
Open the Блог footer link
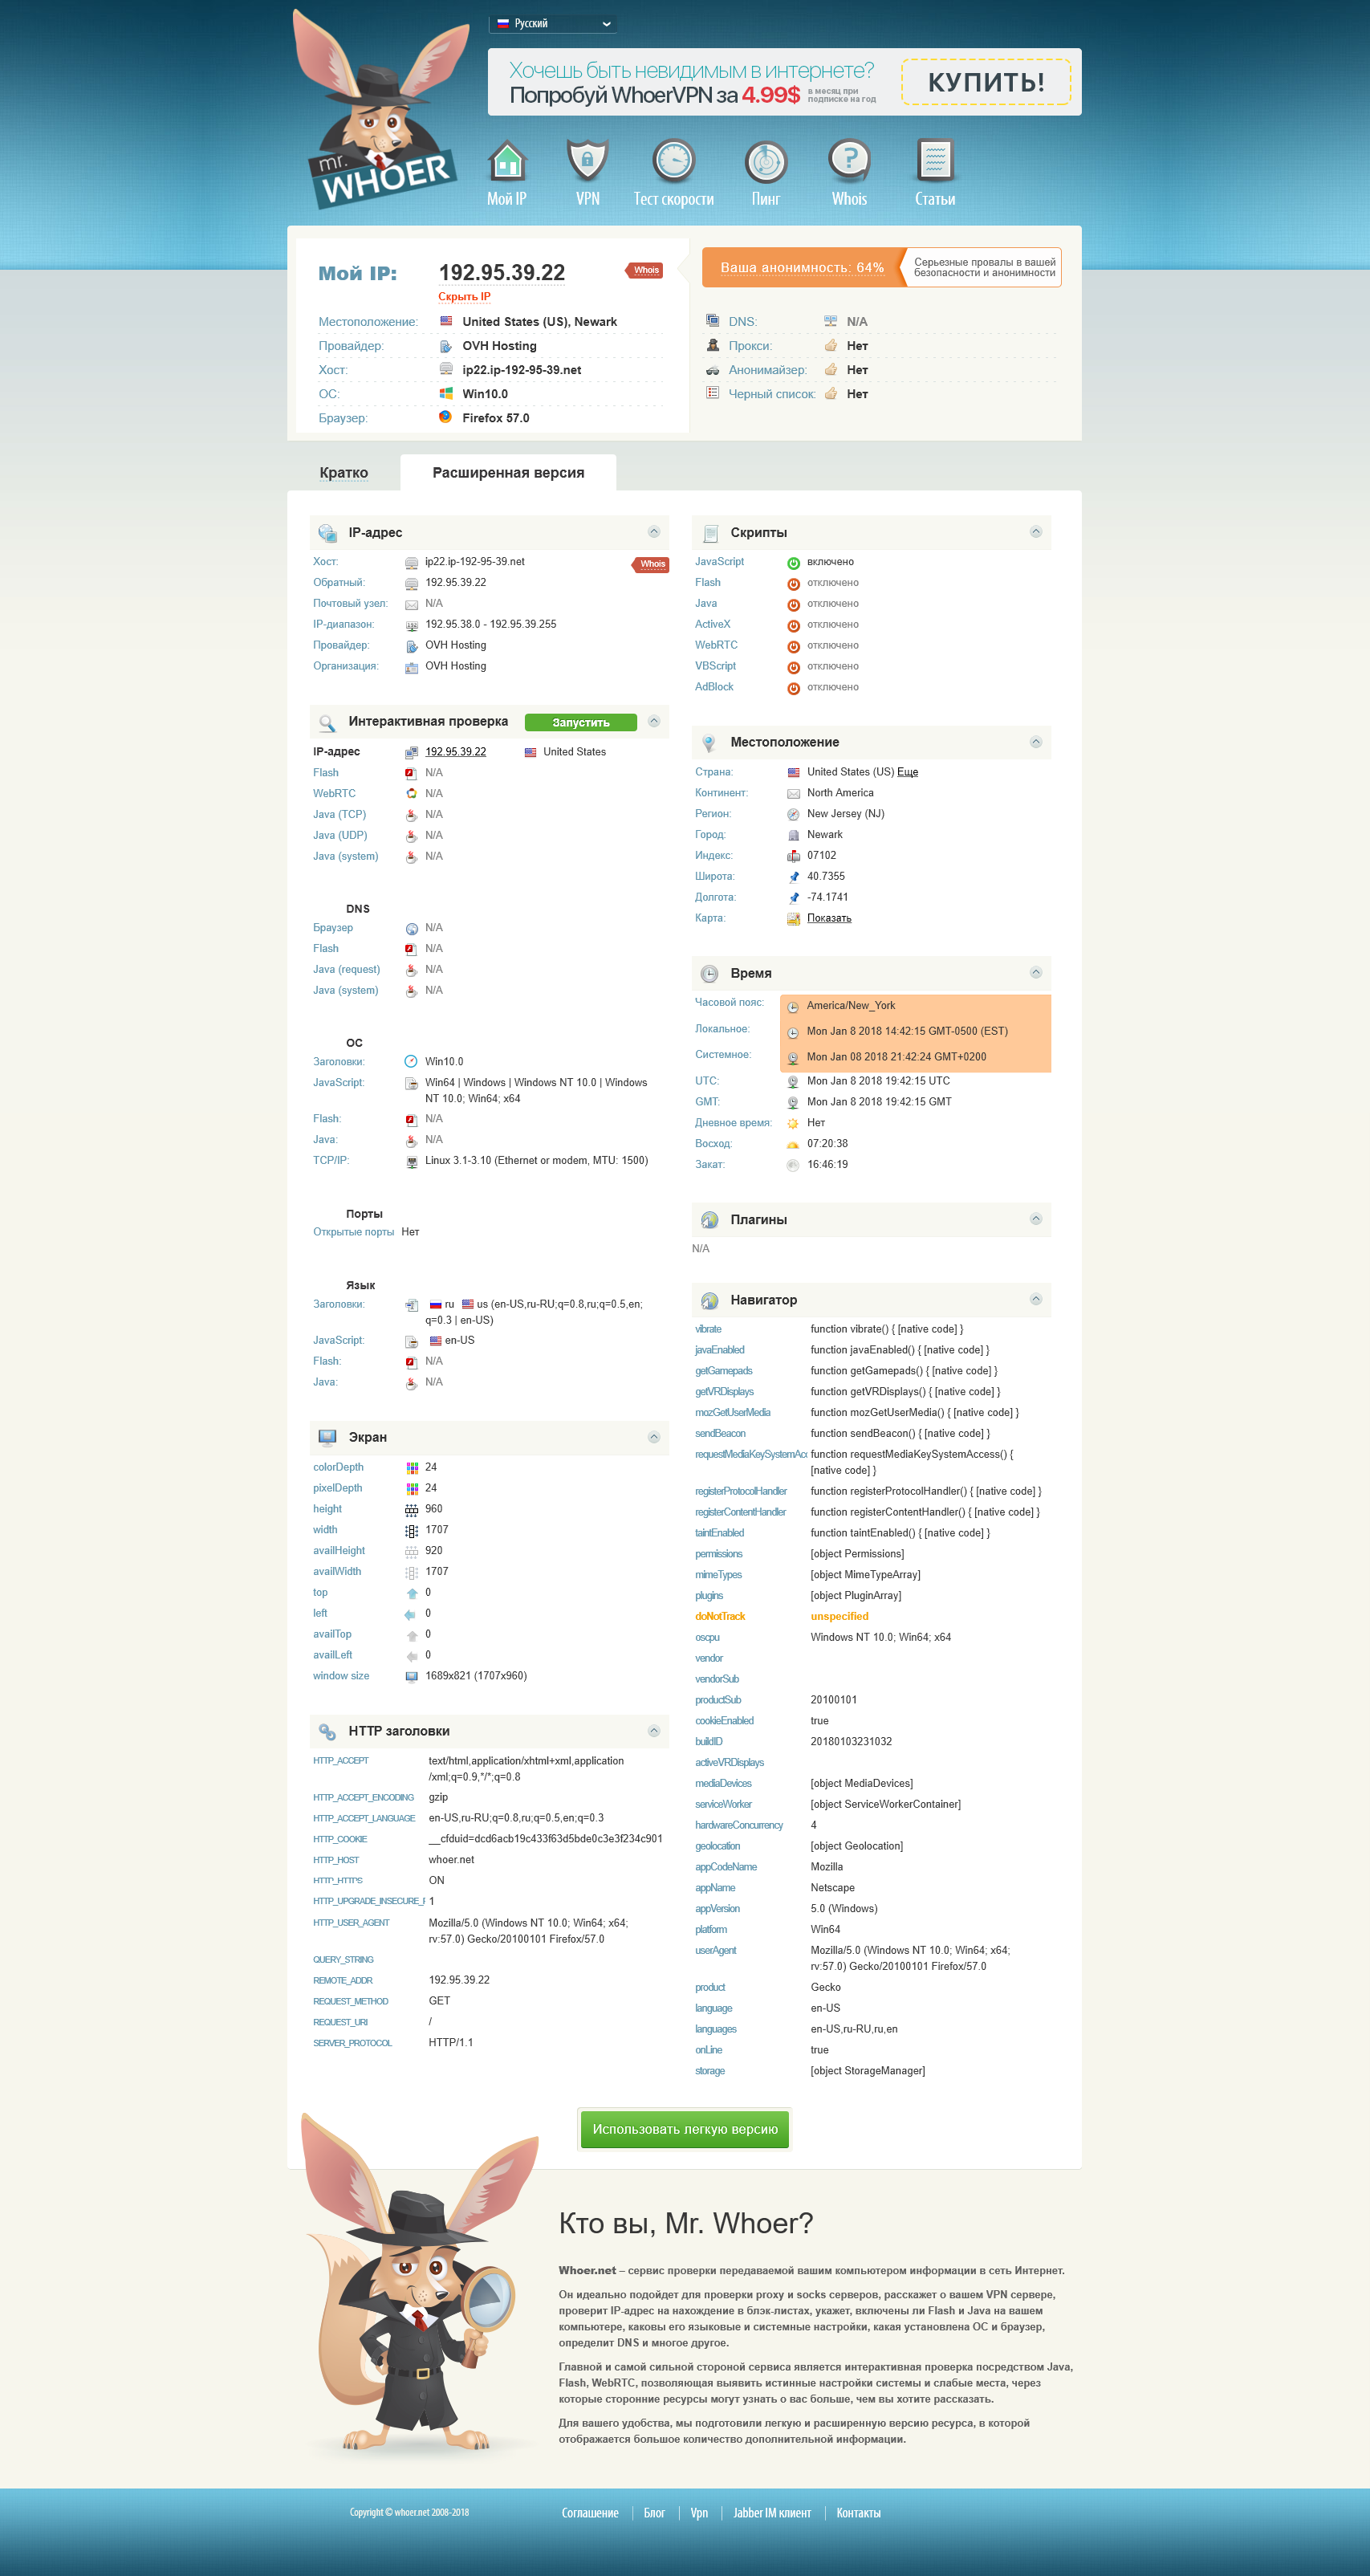(654, 2513)
